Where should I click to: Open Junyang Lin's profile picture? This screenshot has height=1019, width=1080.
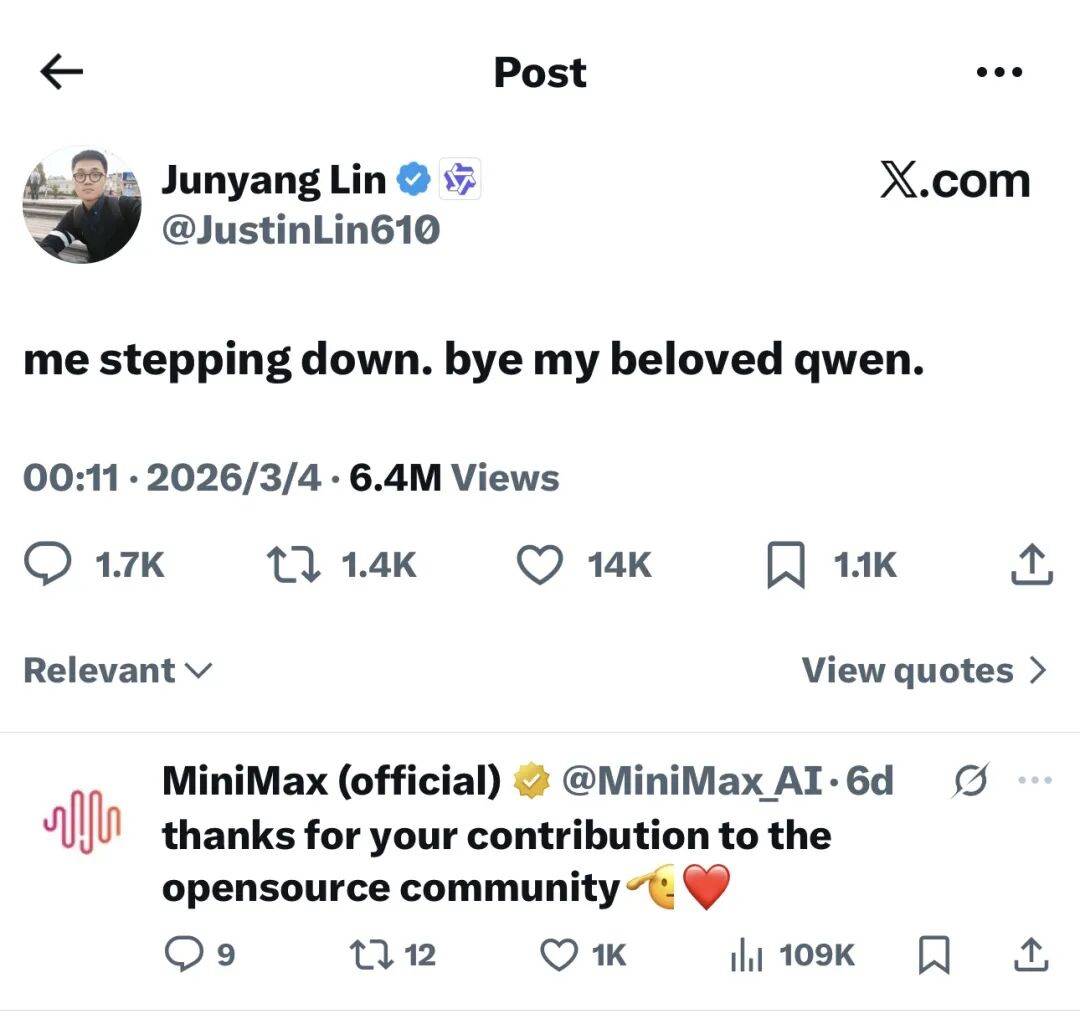click(82, 205)
